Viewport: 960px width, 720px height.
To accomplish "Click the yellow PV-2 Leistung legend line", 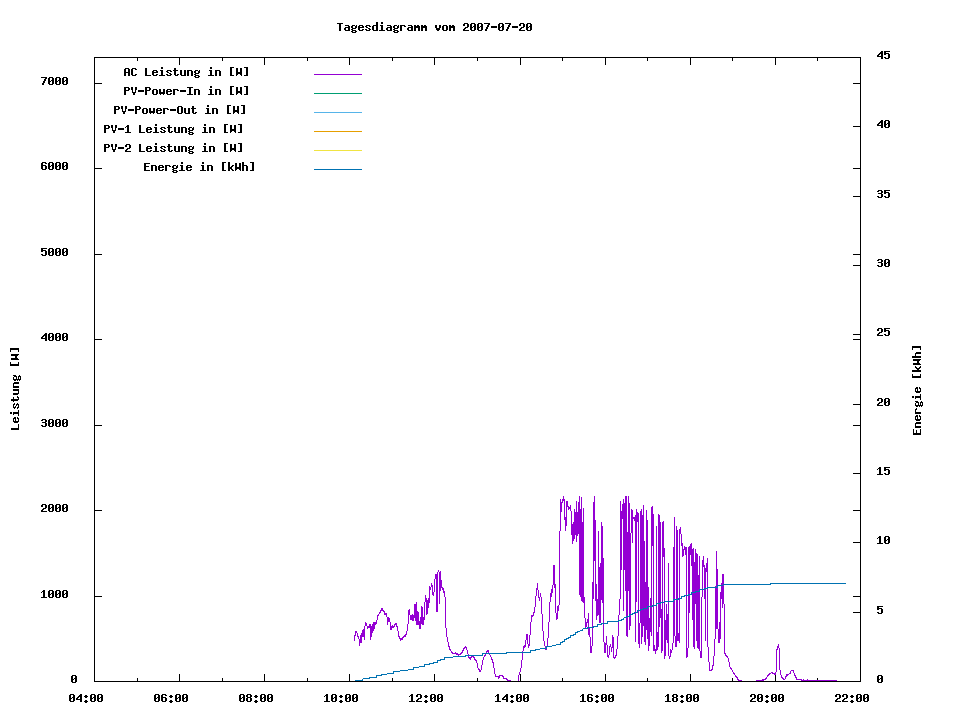I will tap(337, 150).
